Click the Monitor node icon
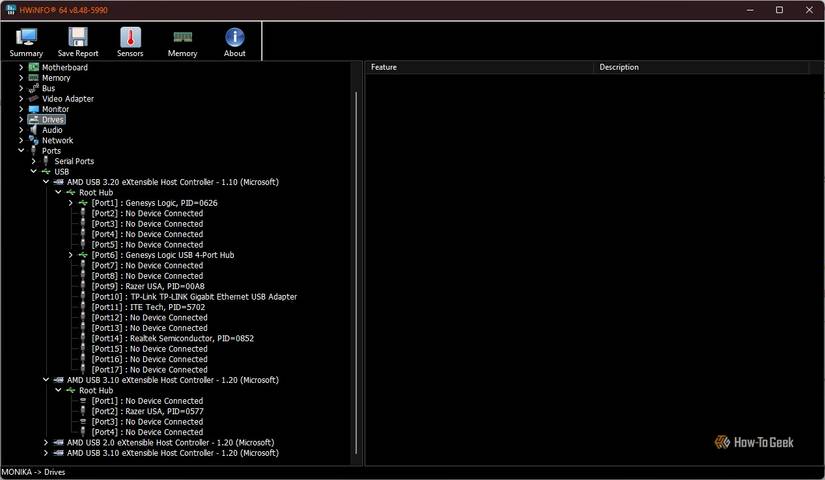This screenshot has width=825, height=480. [34, 109]
